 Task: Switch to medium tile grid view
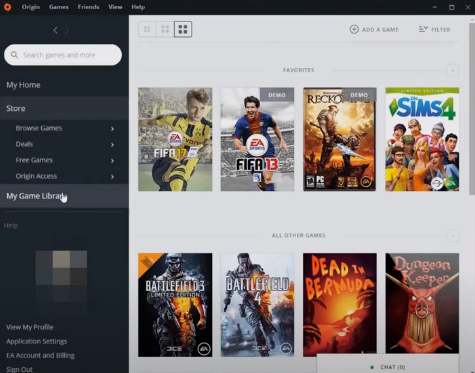pyautogui.click(x=165, y=29)
